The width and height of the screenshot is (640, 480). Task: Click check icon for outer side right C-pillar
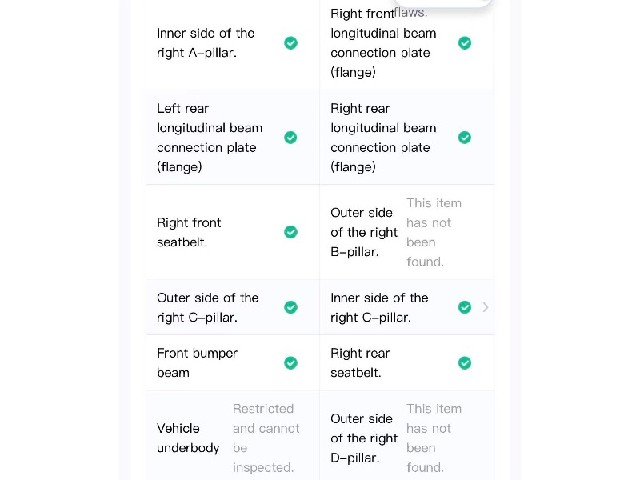(x=291, y=307)
